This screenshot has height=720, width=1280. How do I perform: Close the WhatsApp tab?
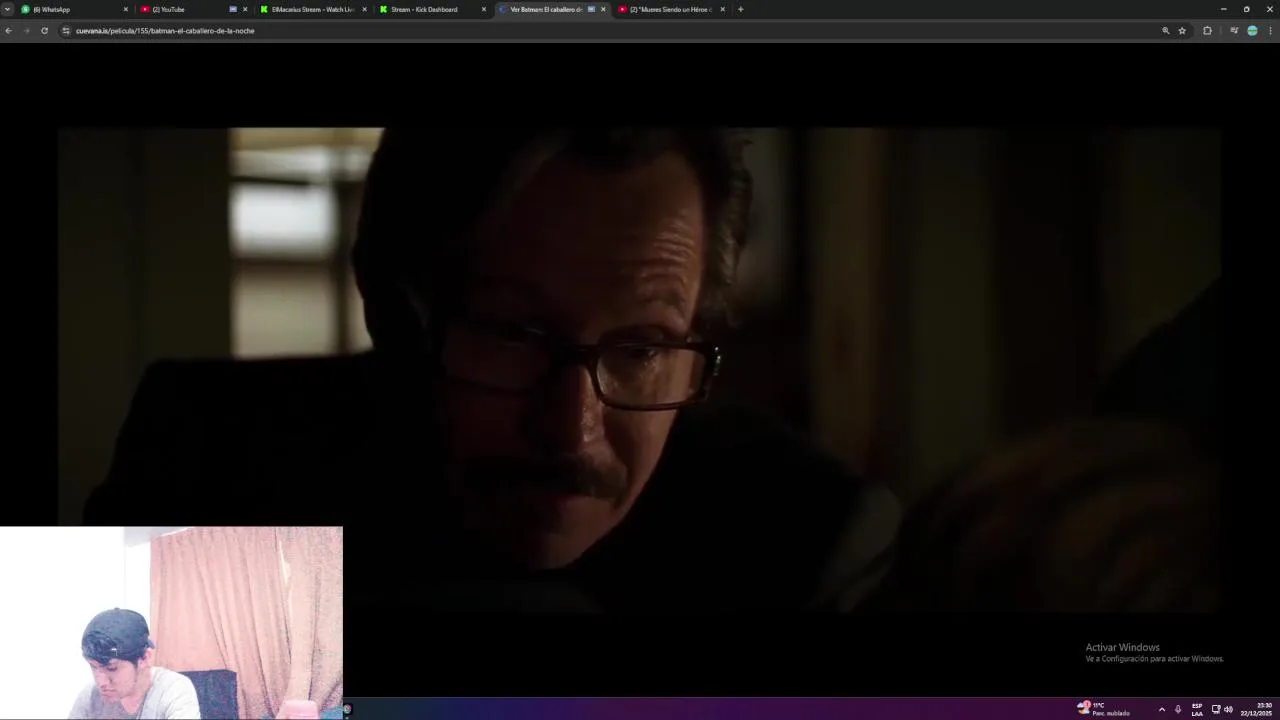coord(125,9)
